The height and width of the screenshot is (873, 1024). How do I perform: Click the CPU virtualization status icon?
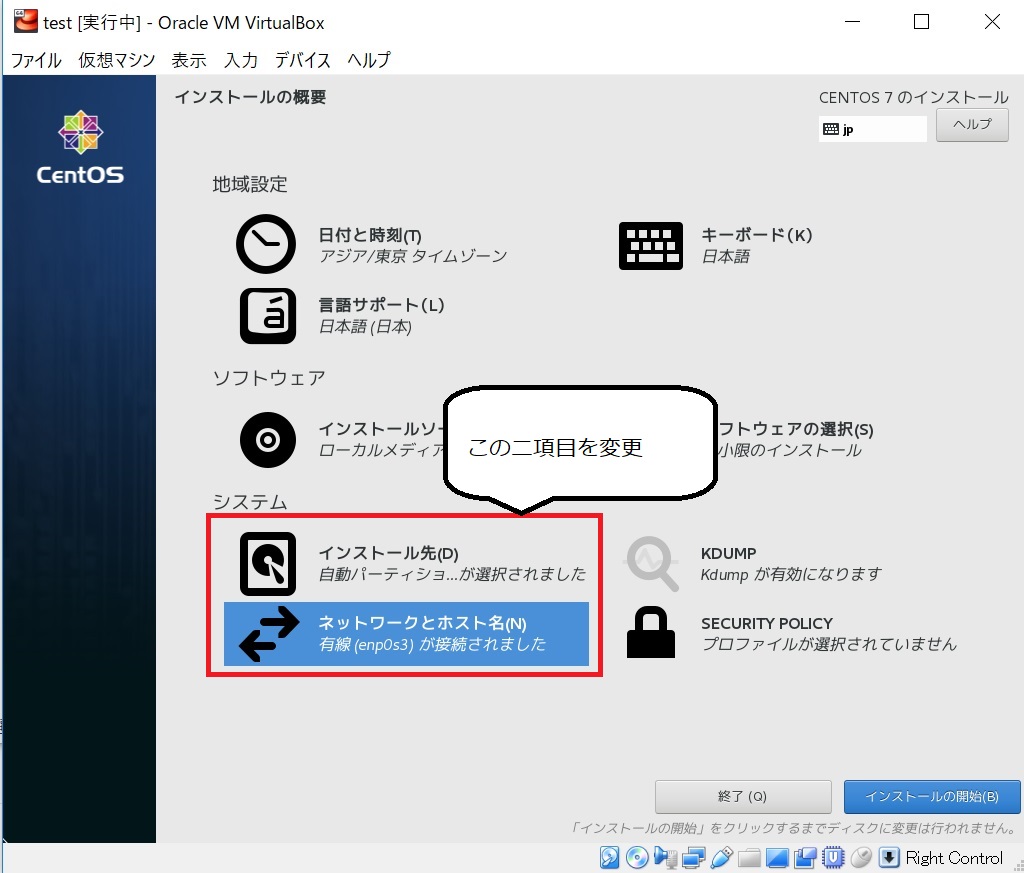[833, 857]
